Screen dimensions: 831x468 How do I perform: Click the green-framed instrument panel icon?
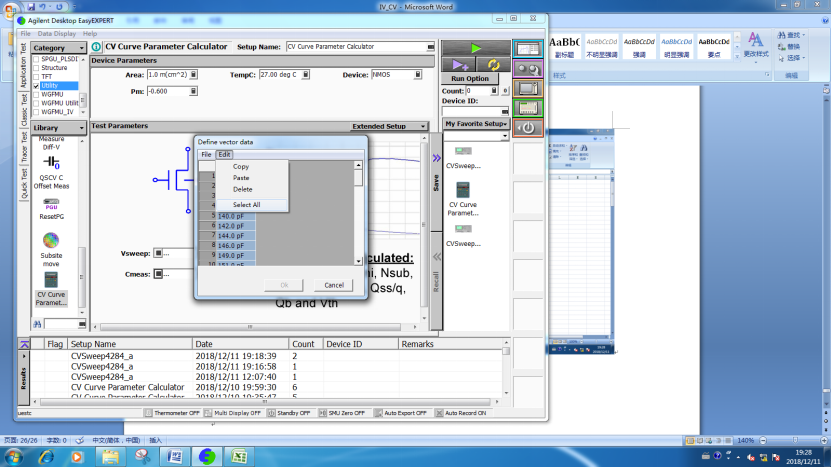pyautogui.click(x=528, y=108)
